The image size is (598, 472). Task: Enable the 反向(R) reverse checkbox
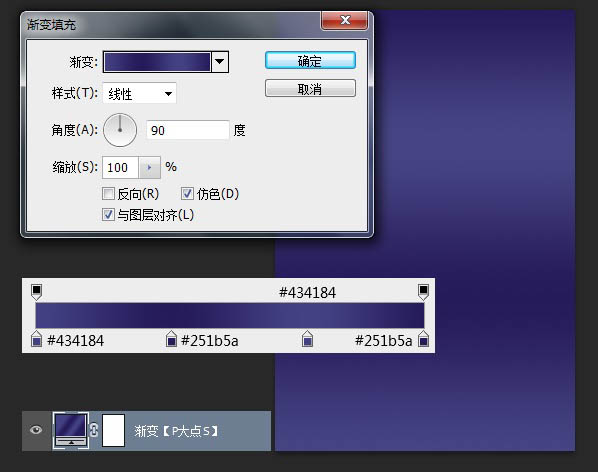pyautogui.click(x=108, y=194)
